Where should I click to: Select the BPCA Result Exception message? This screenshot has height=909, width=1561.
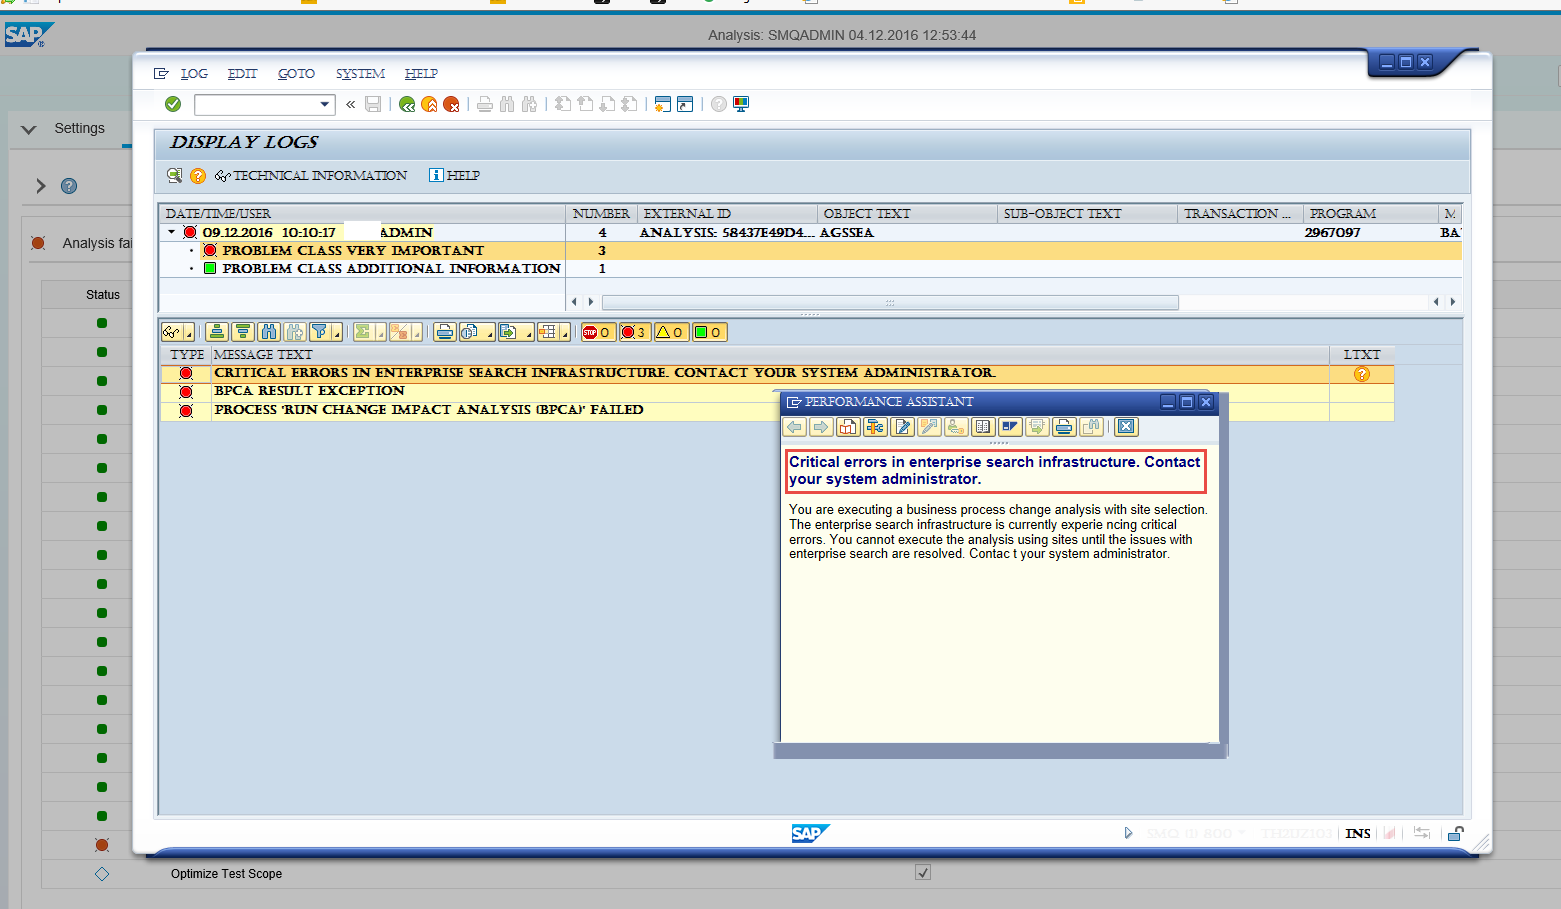pyautogui.click(x=309, y=391)
